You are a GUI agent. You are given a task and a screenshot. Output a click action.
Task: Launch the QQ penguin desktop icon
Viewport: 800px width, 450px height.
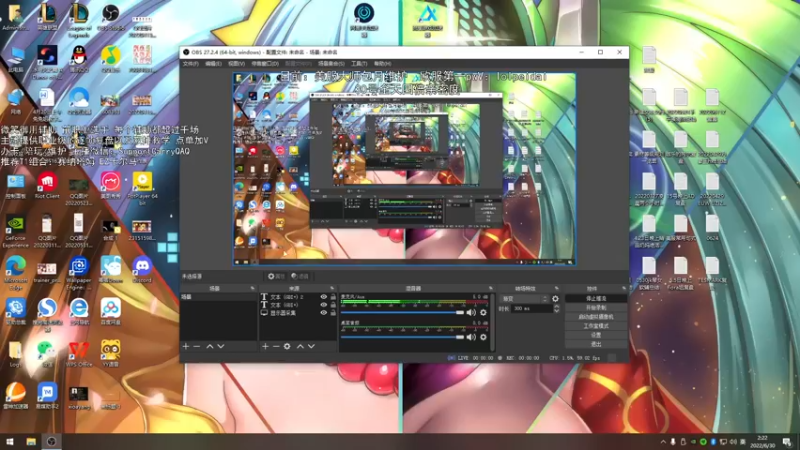click(79, 59)
